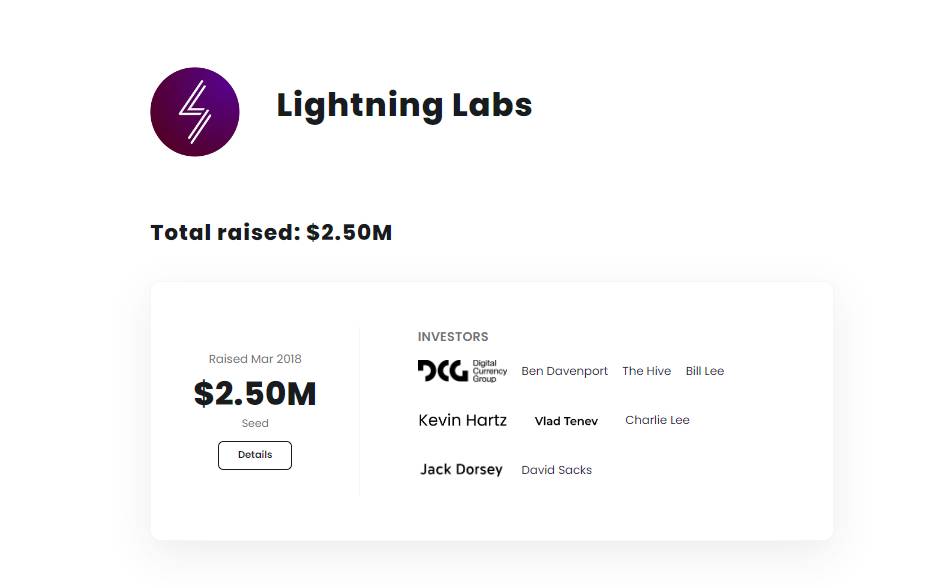Click the divider between amount and investors
The height and width of the screenshot is (588, 933).
(359, 411)
